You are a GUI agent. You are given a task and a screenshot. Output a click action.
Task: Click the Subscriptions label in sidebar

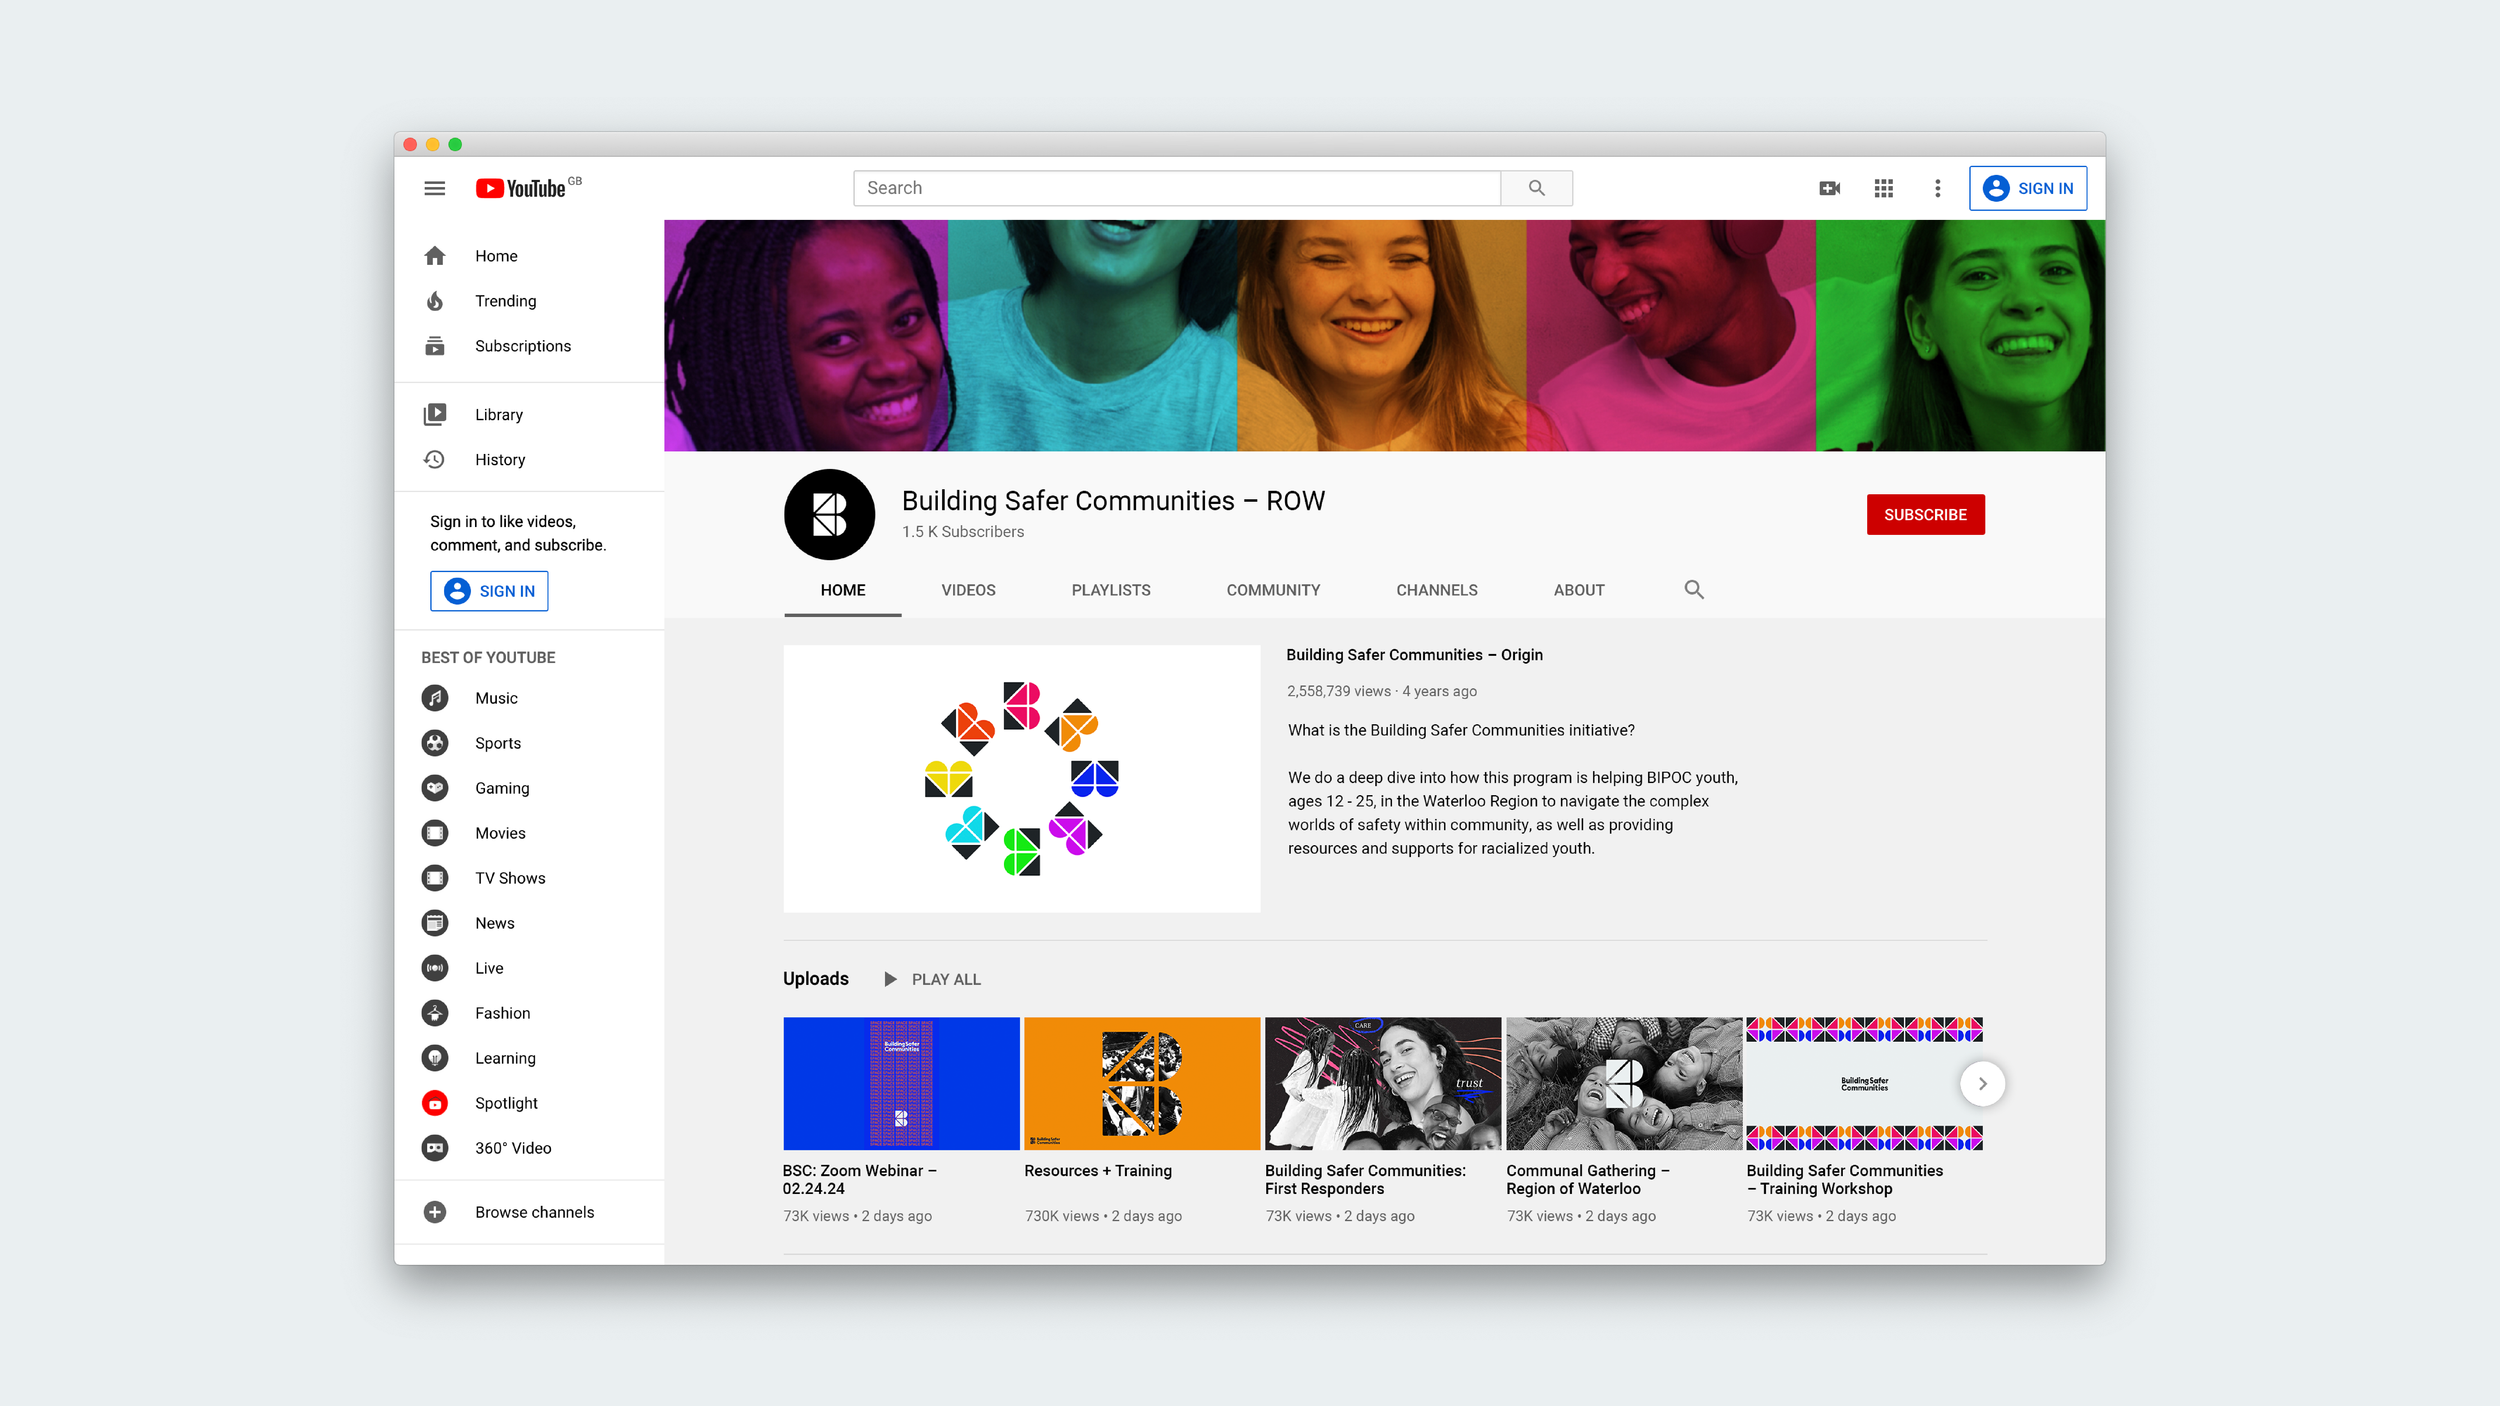click(523, 346)
